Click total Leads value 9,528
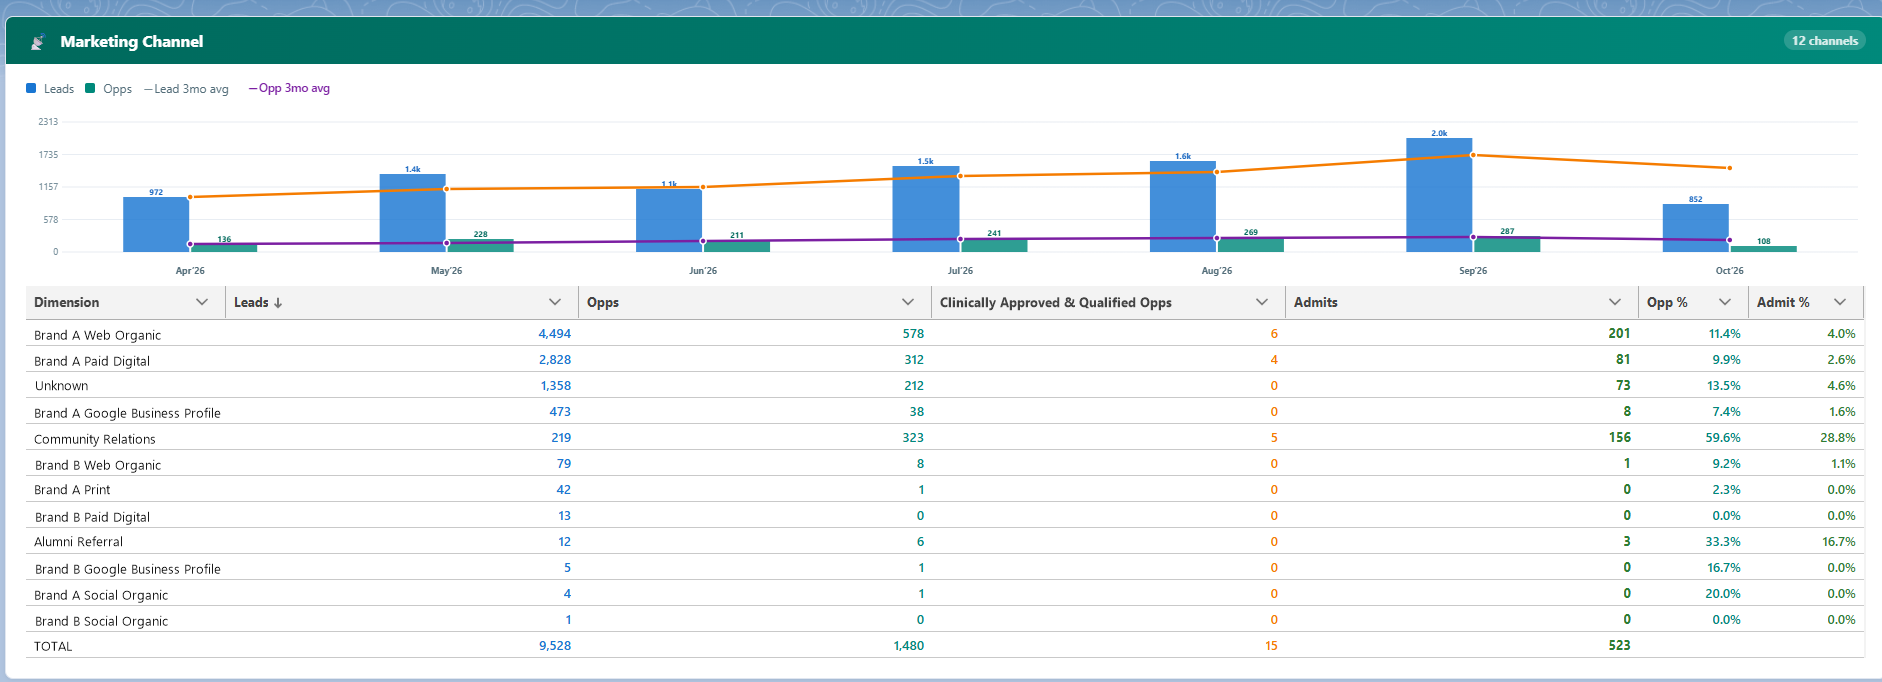The height and width of the screenshot is (682, 1882). (555, 646)
